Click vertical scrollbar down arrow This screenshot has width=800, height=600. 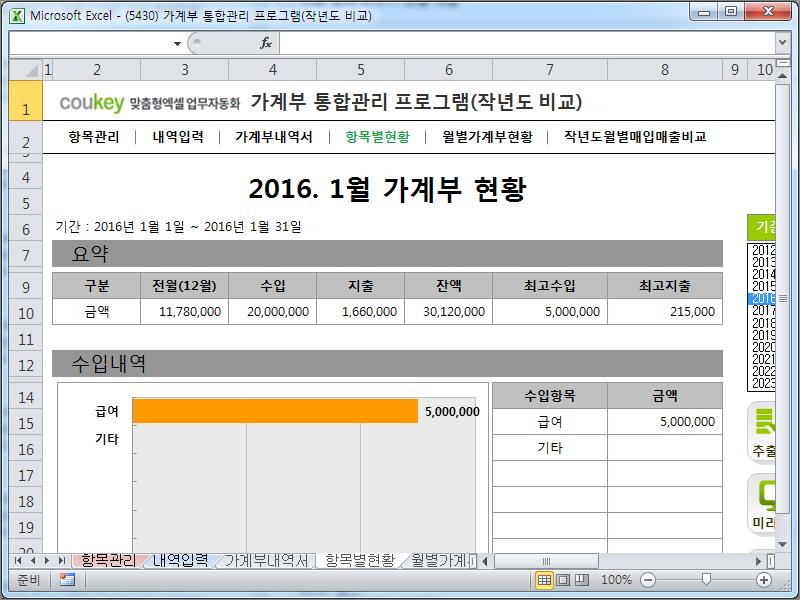[x=782, y=544]
